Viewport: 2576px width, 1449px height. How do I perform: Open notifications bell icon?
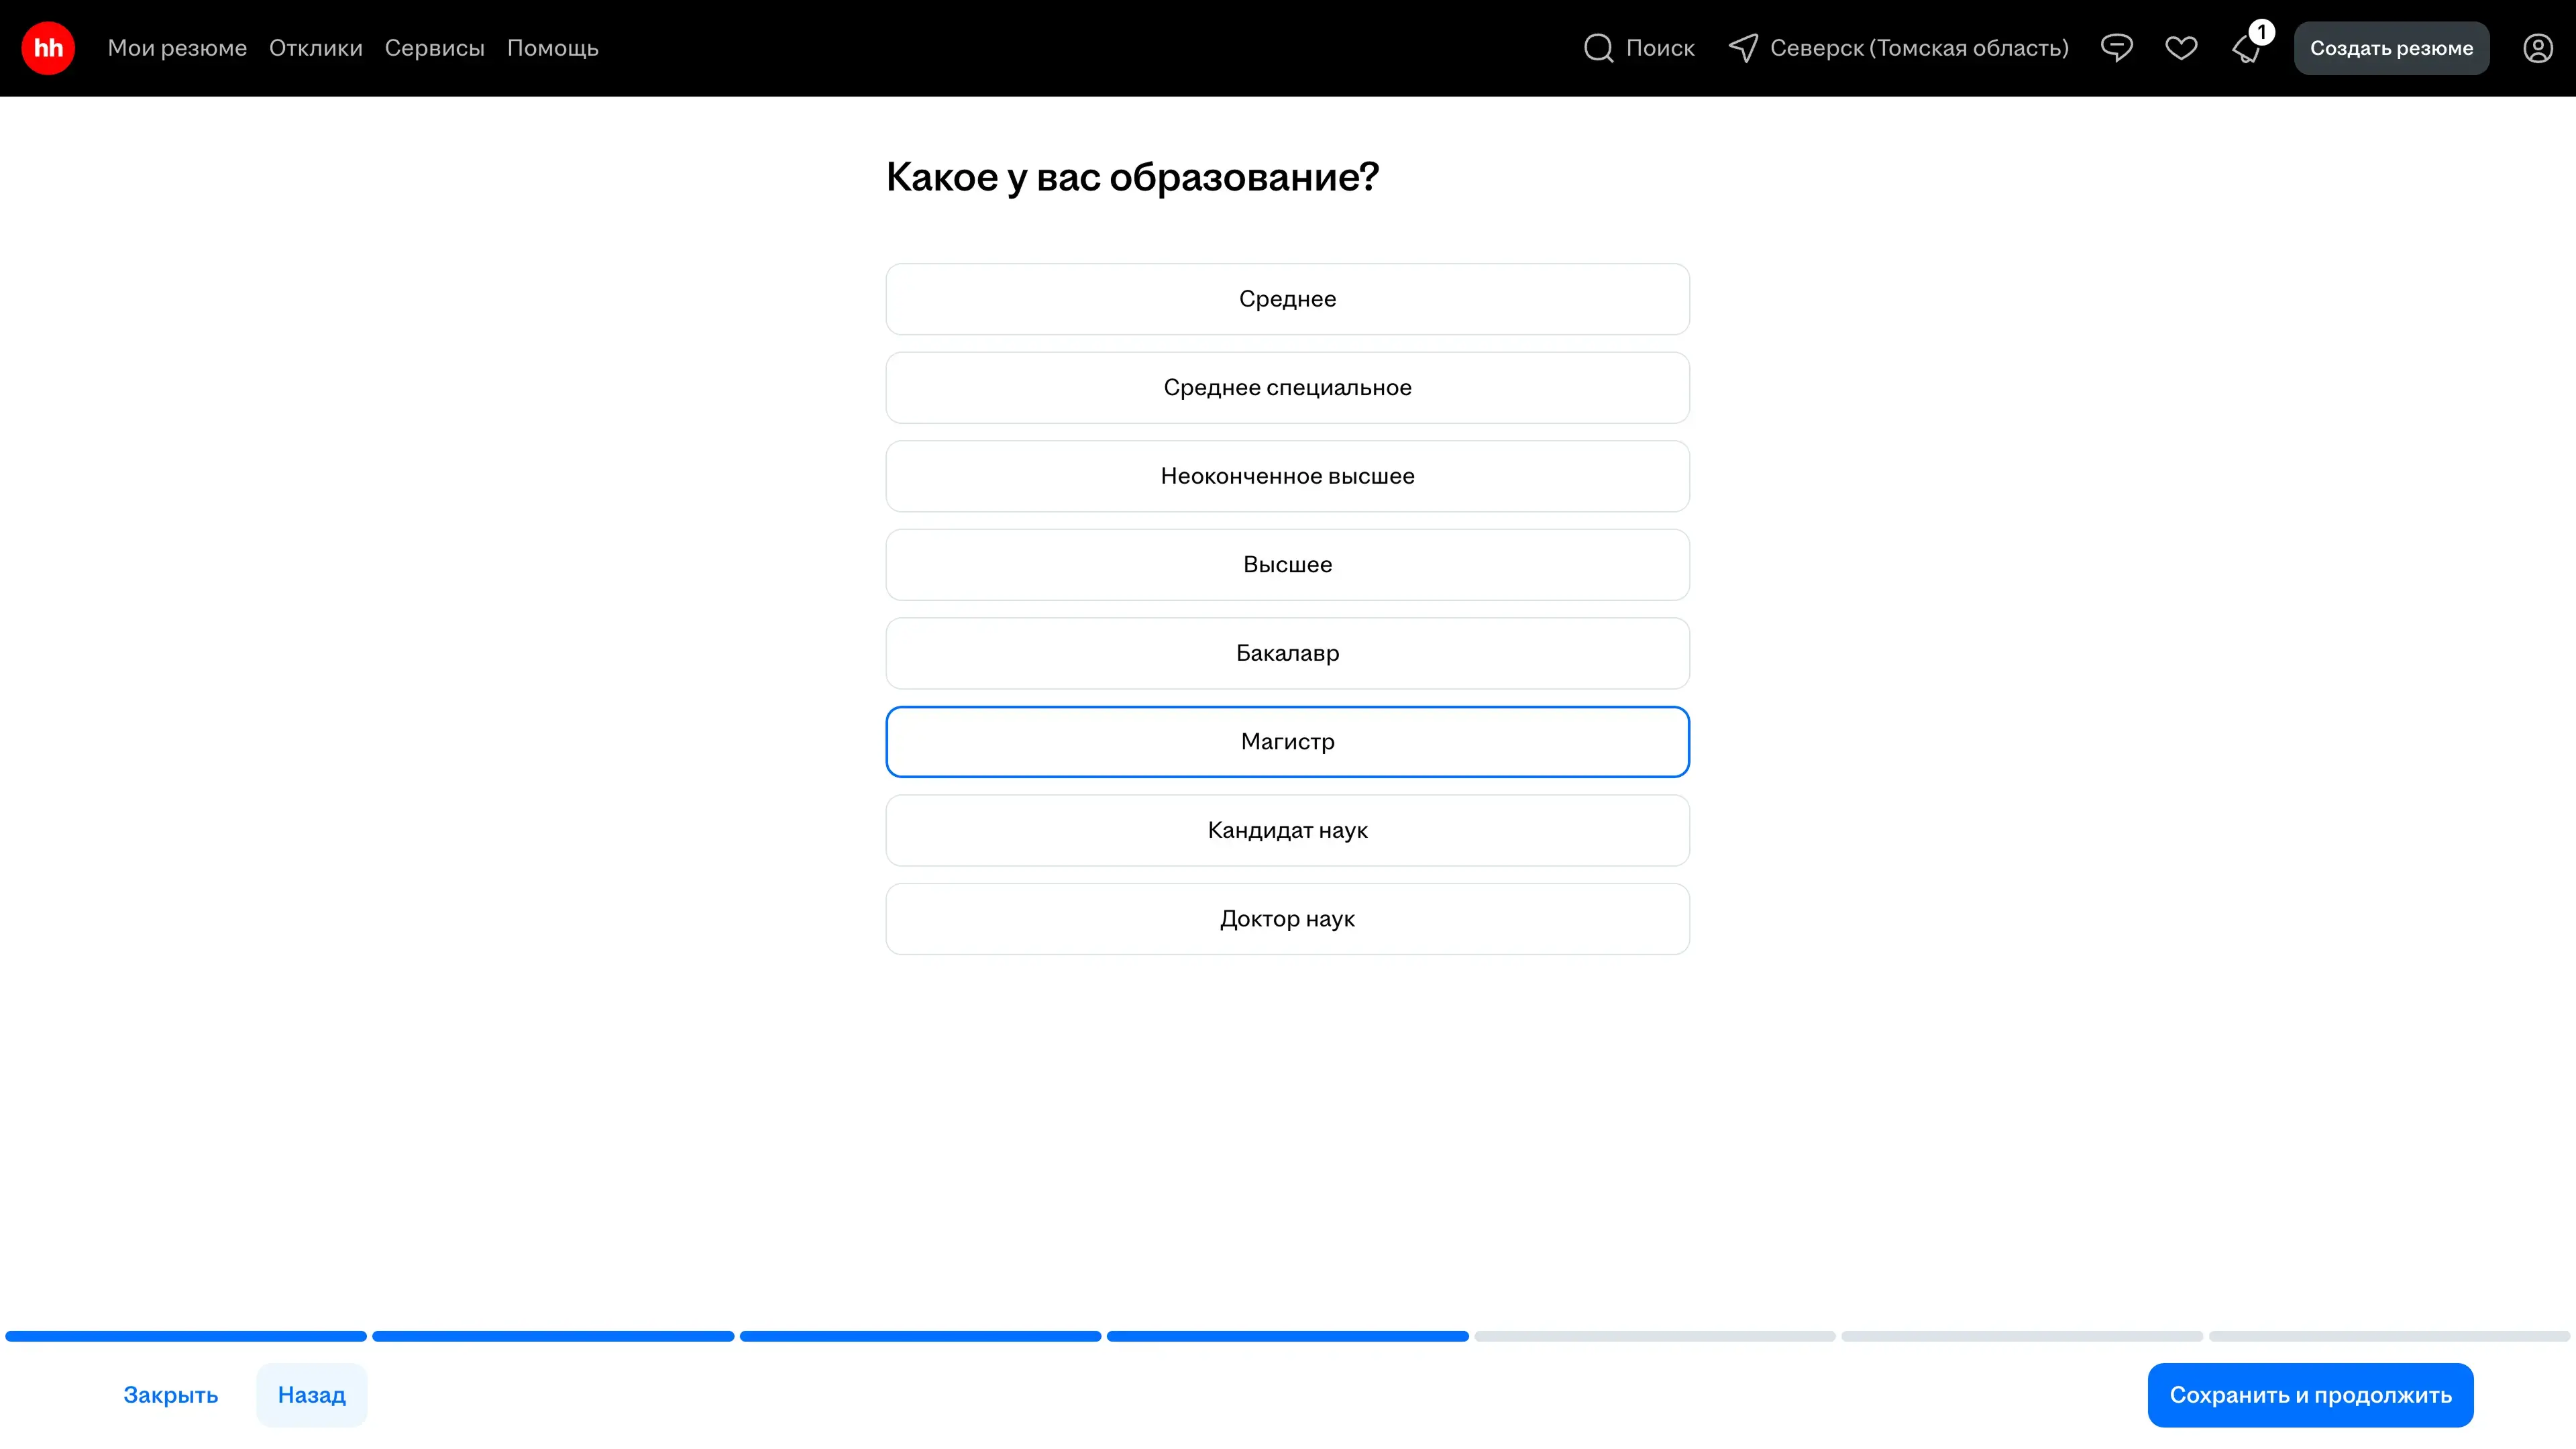click(2247, 50)
